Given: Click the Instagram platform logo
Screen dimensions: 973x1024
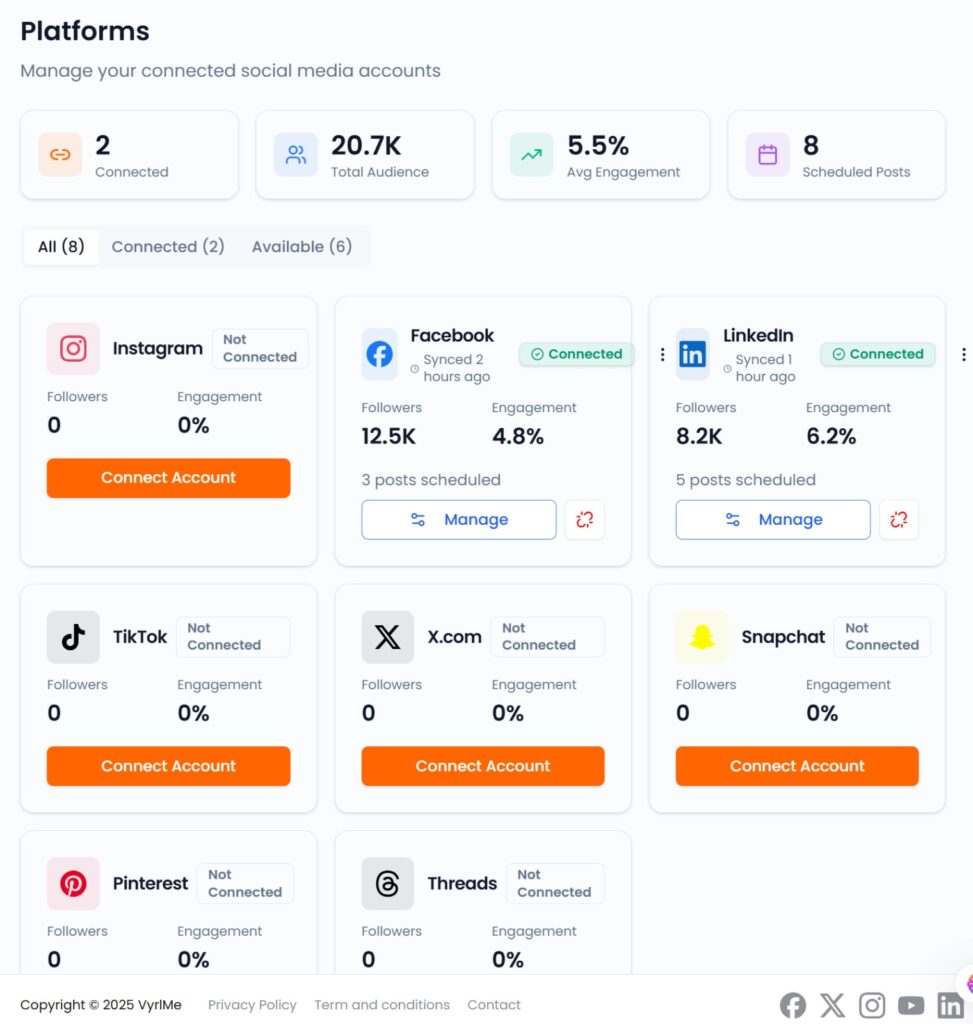Looking at the screenshot, I should (x=73, y=349).
